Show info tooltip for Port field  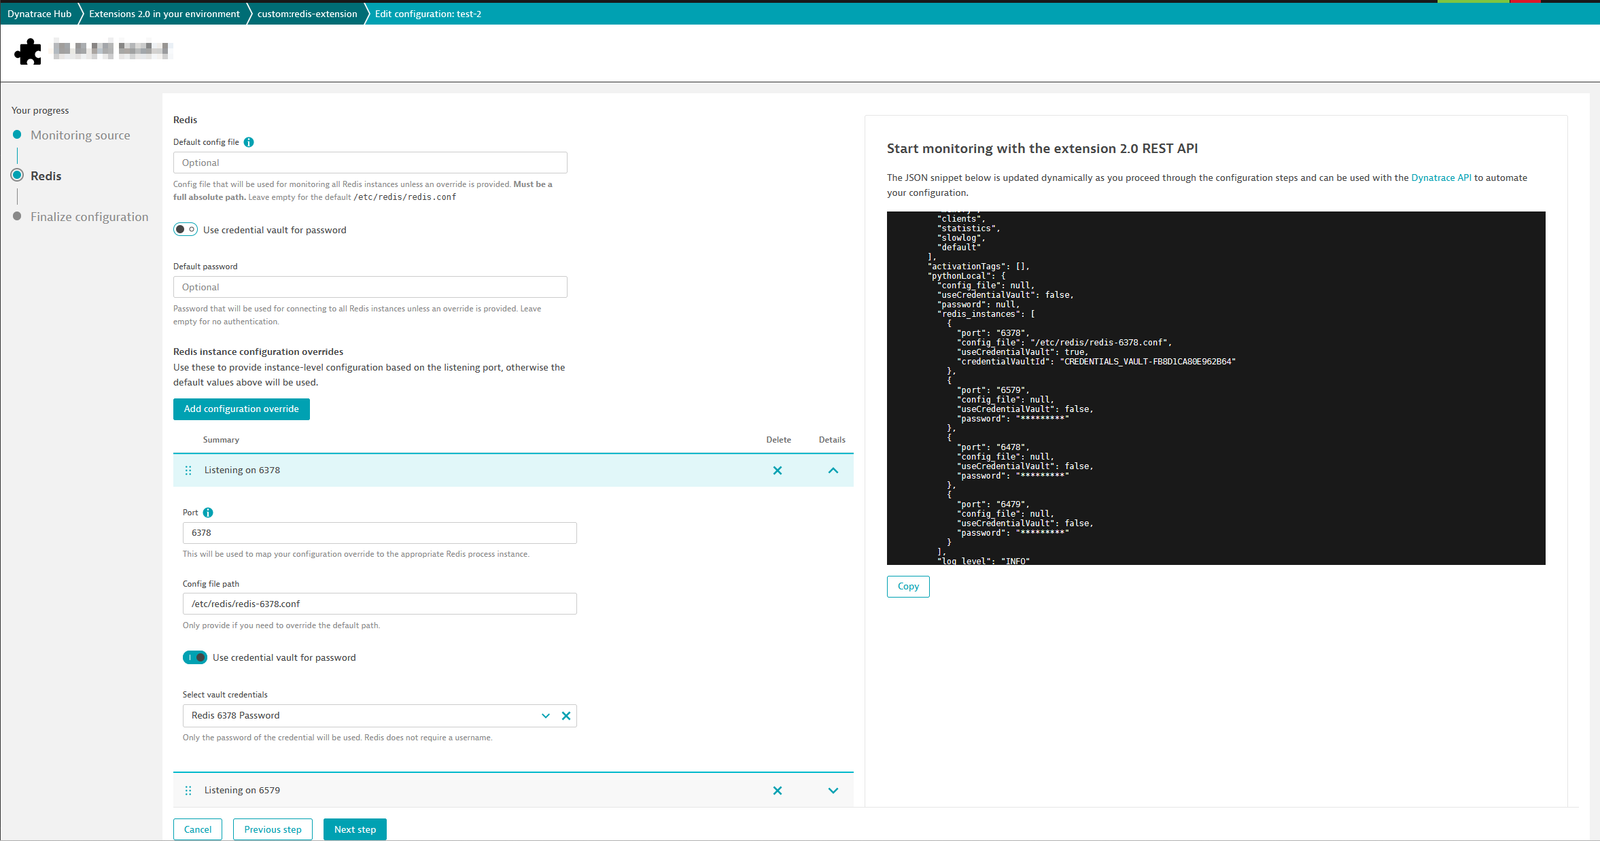point(208,512)
